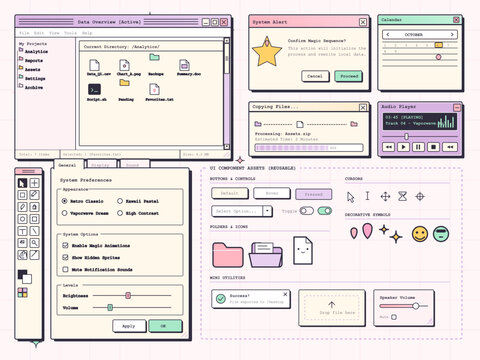
Task: Click the Audio Player seek slider handle
Action: click(x=406, y=136)
